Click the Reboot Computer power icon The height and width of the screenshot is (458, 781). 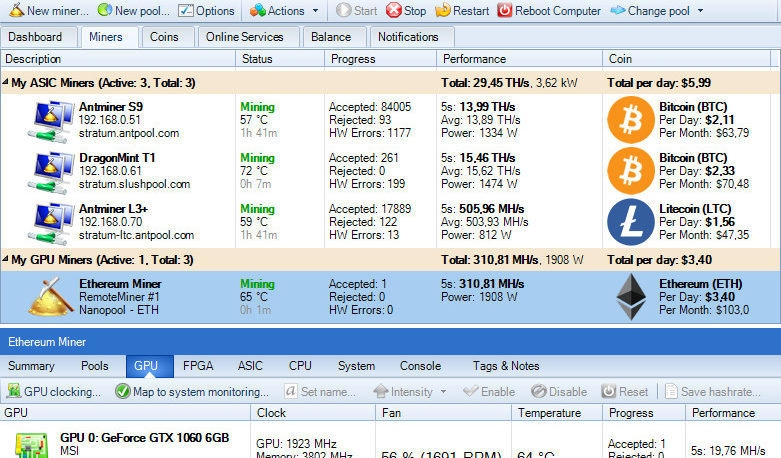tap(505, 10)
